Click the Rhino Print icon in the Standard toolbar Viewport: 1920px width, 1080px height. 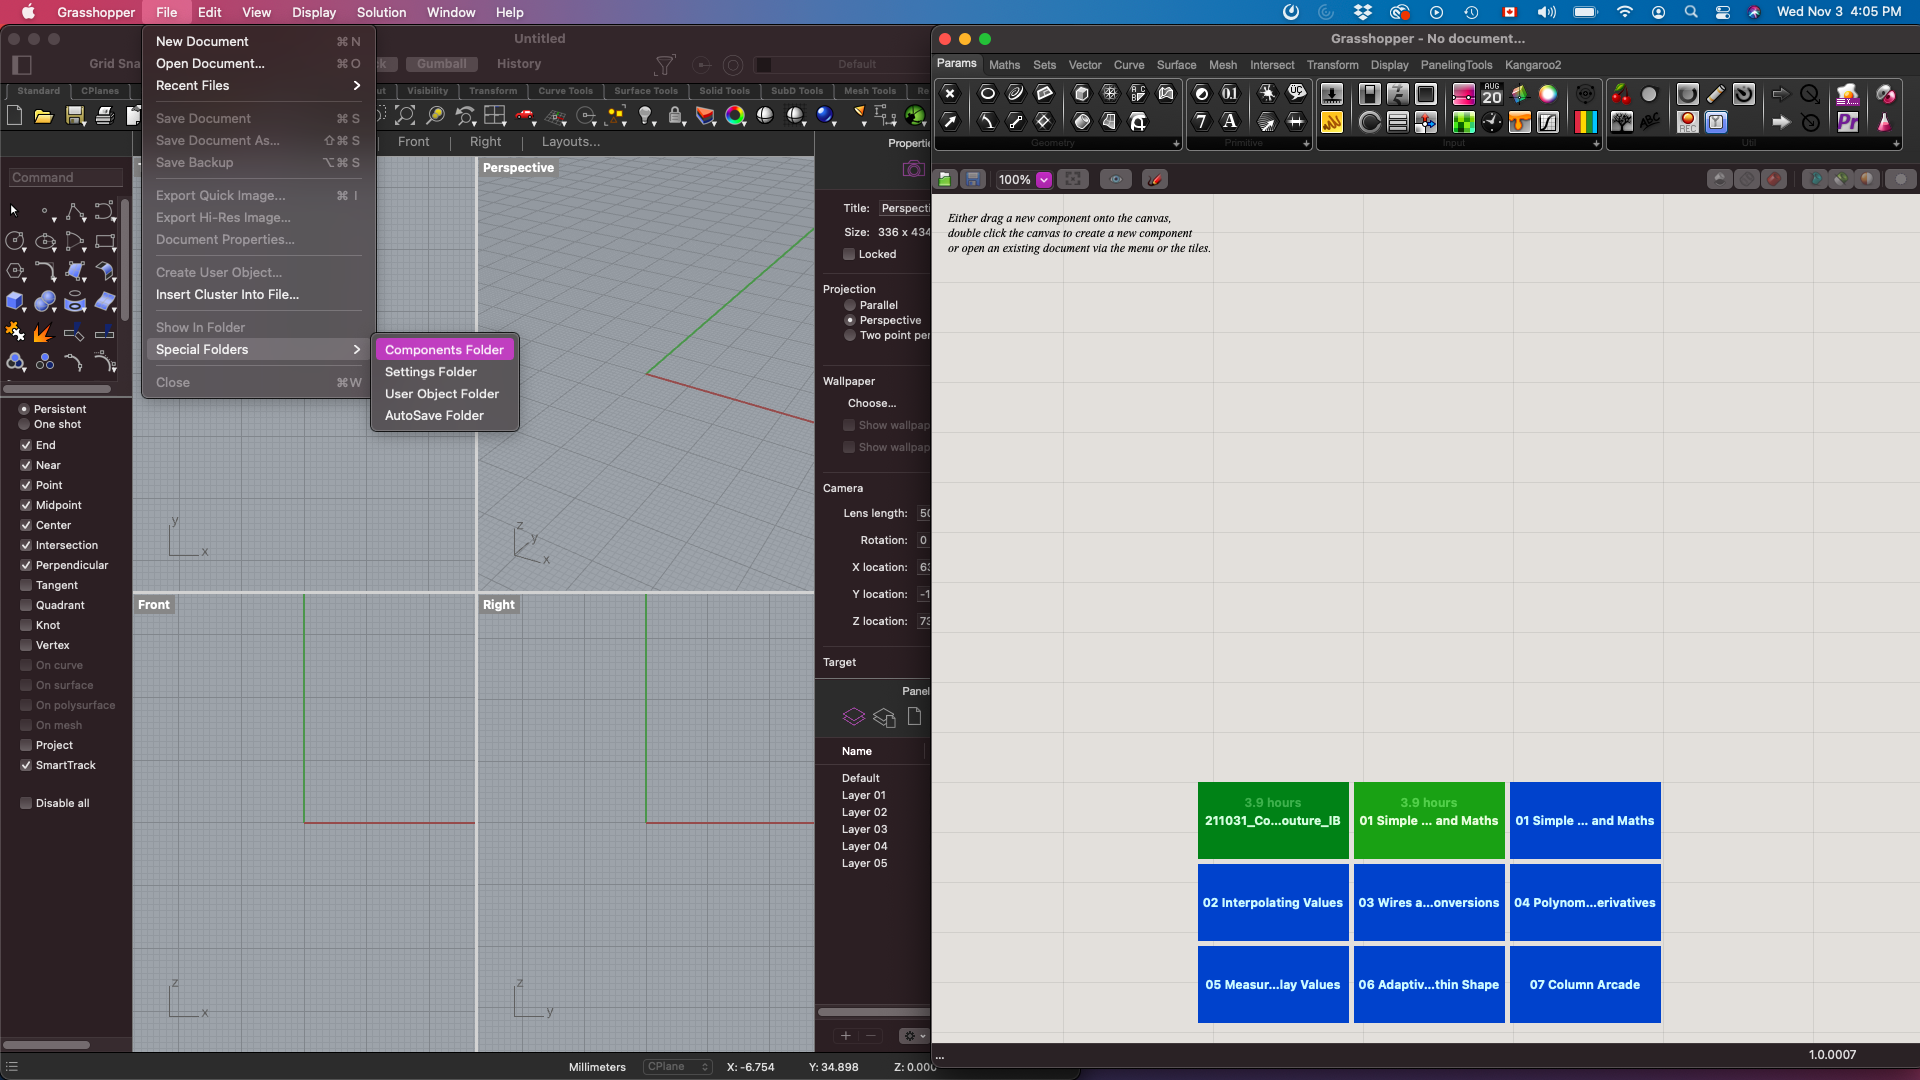(x=105, y=116)
